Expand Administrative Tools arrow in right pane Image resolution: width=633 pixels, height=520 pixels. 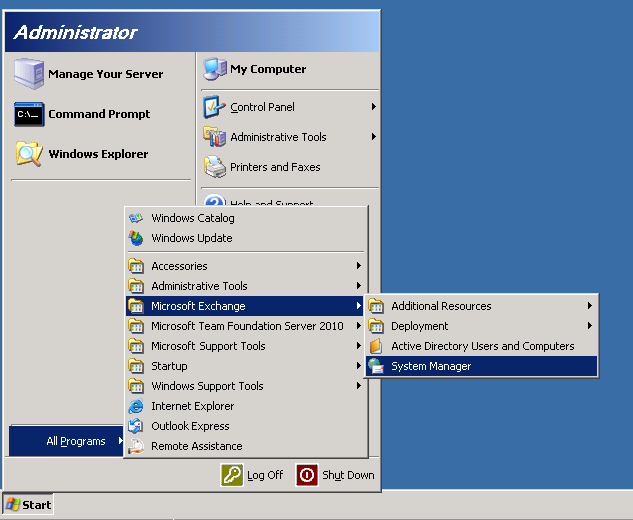(373, 137)
